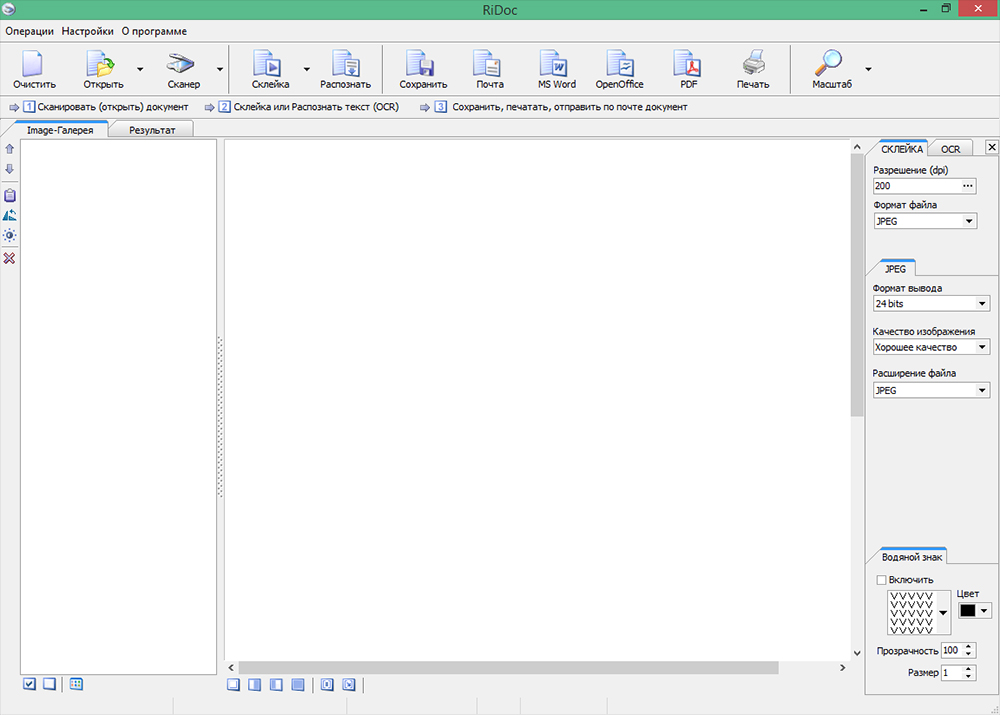Click the Очистить (clear) toolbar icon
The image size is (1000, 715).
(x=34, y=66)
